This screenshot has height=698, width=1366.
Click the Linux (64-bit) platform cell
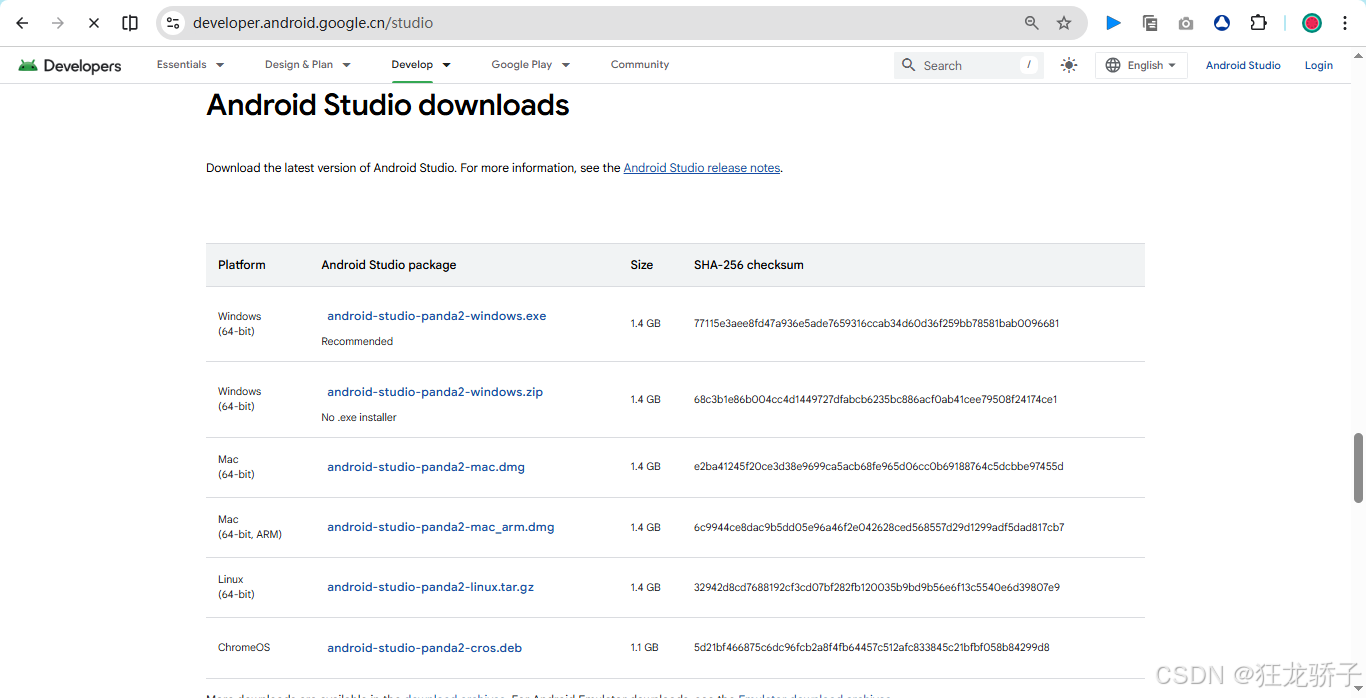point(237,587)
